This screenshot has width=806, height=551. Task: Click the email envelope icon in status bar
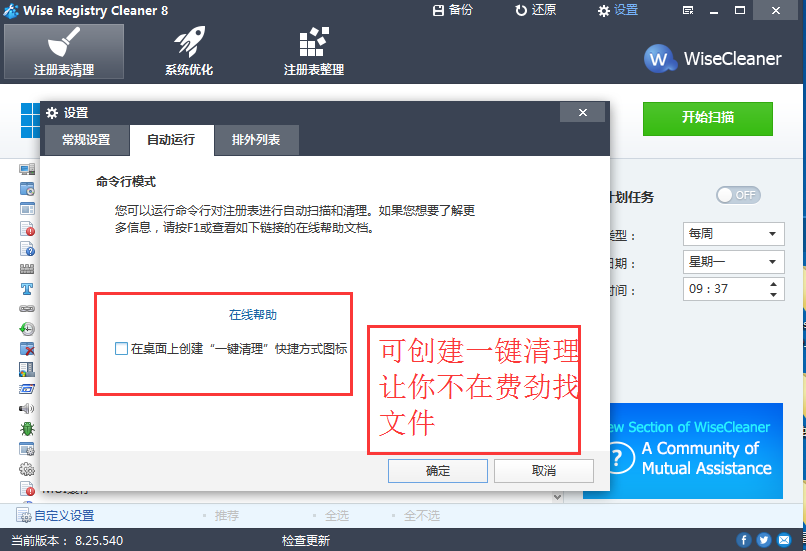click(784, 540)
